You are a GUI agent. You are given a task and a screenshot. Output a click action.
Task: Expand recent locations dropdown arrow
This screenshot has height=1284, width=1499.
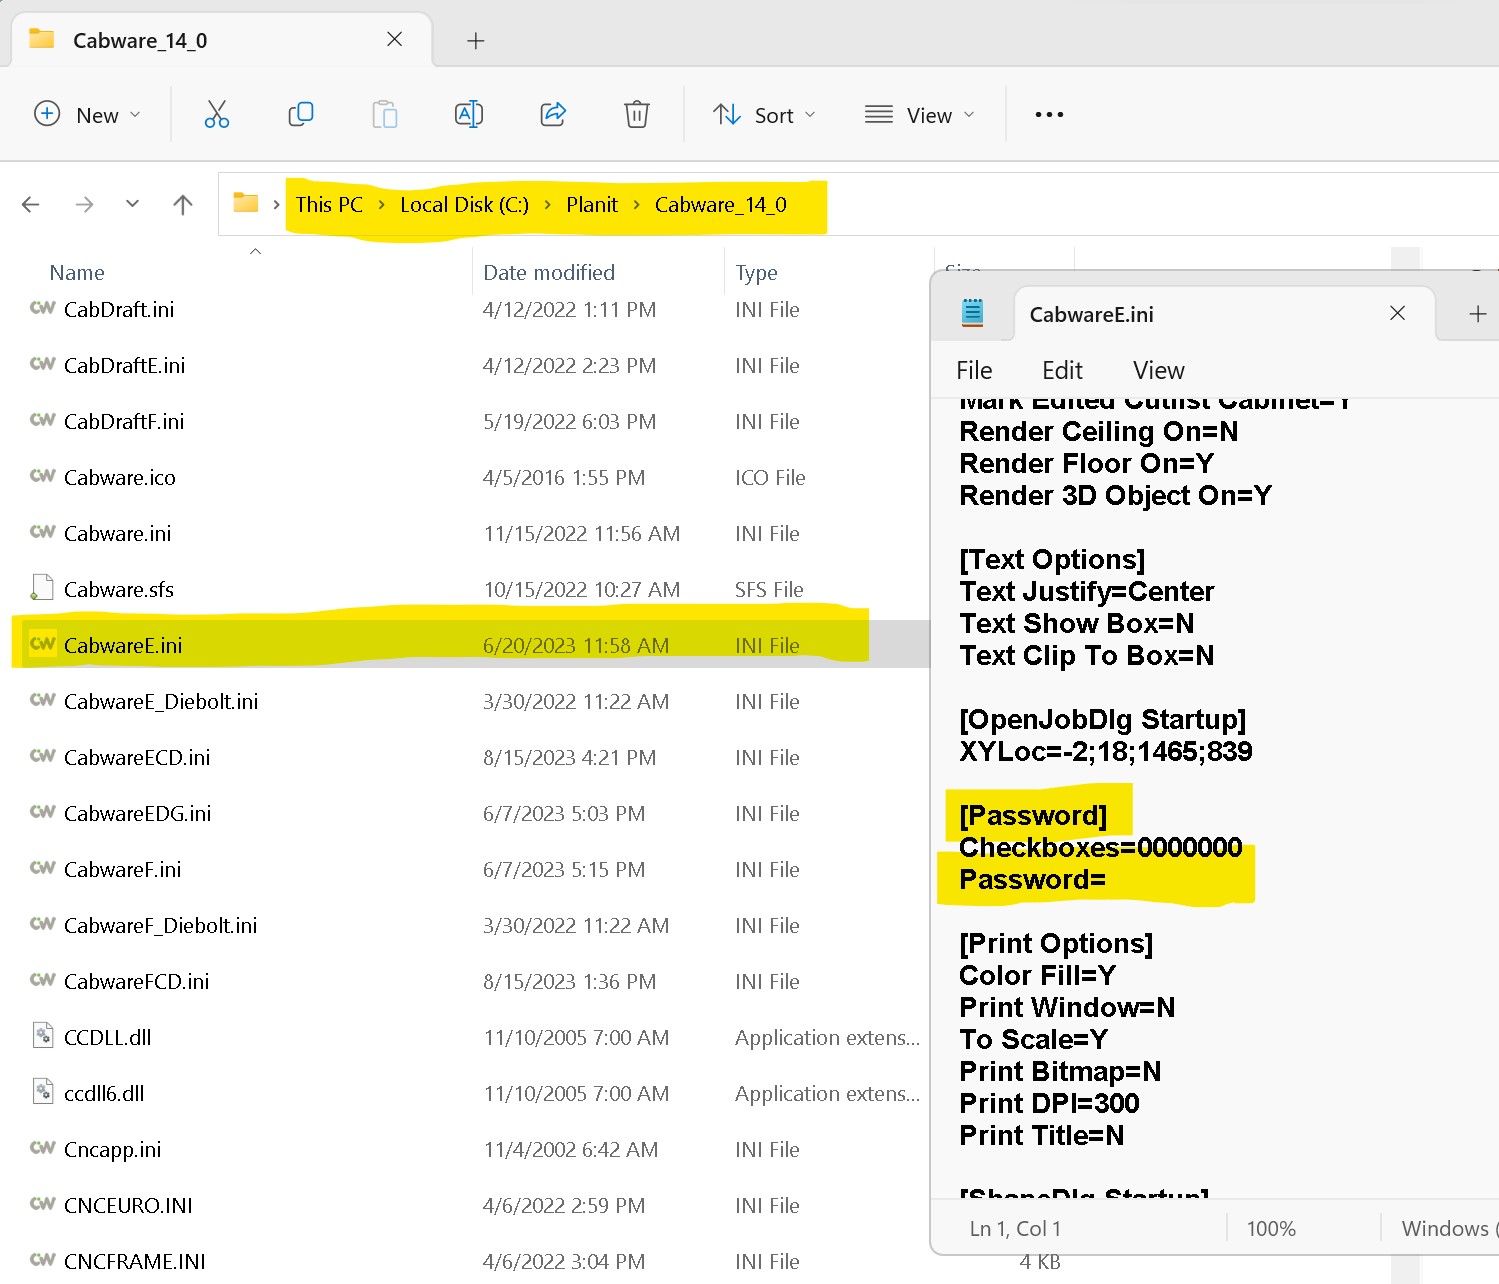point(132,204)
